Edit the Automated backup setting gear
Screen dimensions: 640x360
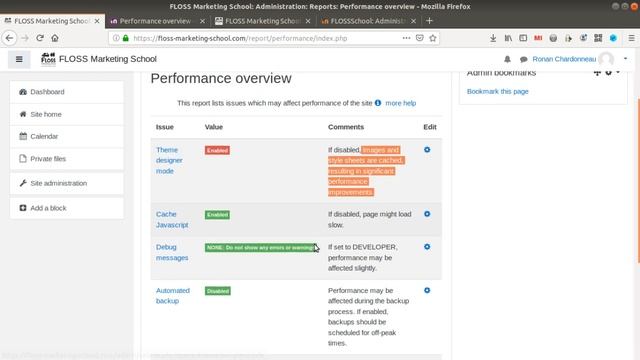pos(427,290)
